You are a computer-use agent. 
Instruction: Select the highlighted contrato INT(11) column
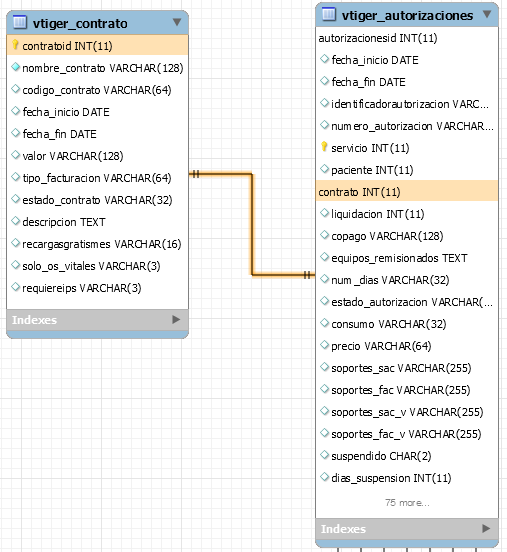[x=407, y=192]
